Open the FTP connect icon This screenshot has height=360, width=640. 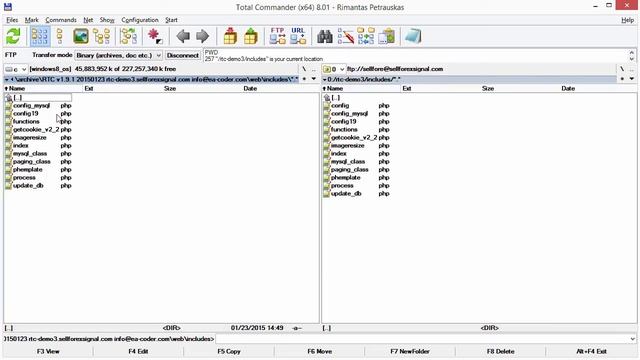coord(278,36)
